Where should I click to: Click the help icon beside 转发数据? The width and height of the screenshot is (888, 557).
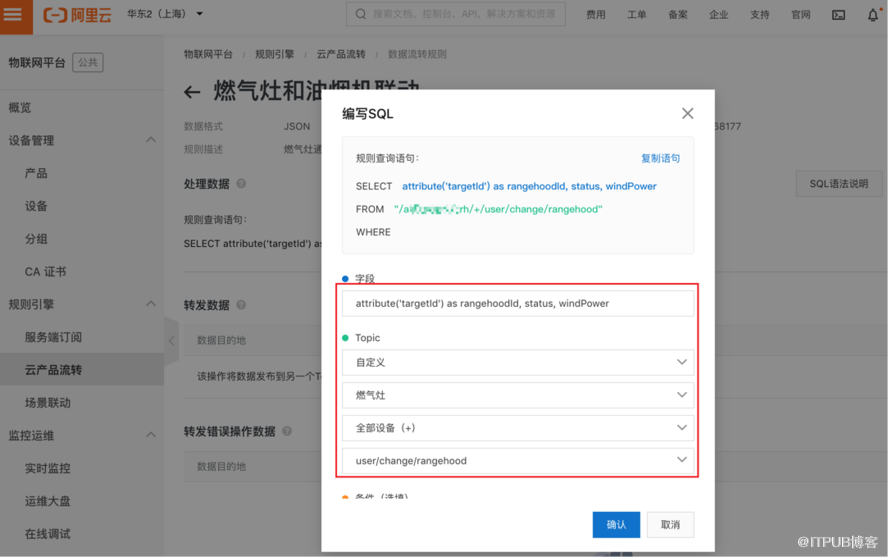coord(241,305)
